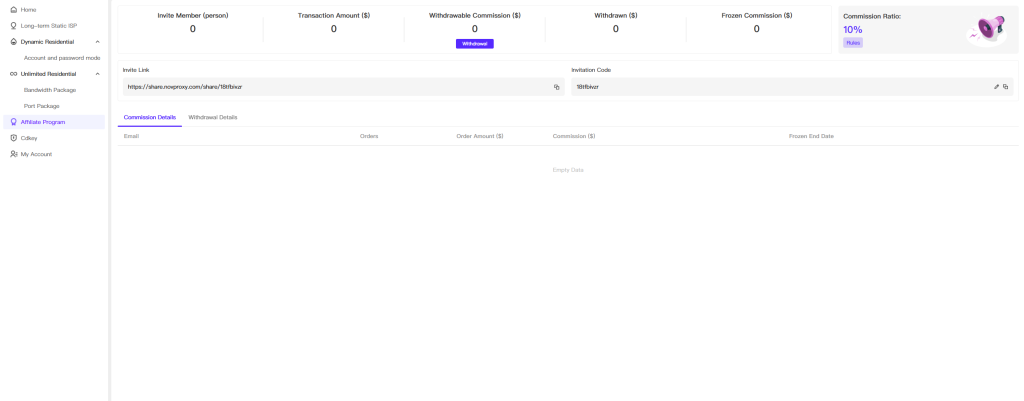Copy the invitation code with the copy icon
This screenshot has width=1024, height=401.
1005,87
